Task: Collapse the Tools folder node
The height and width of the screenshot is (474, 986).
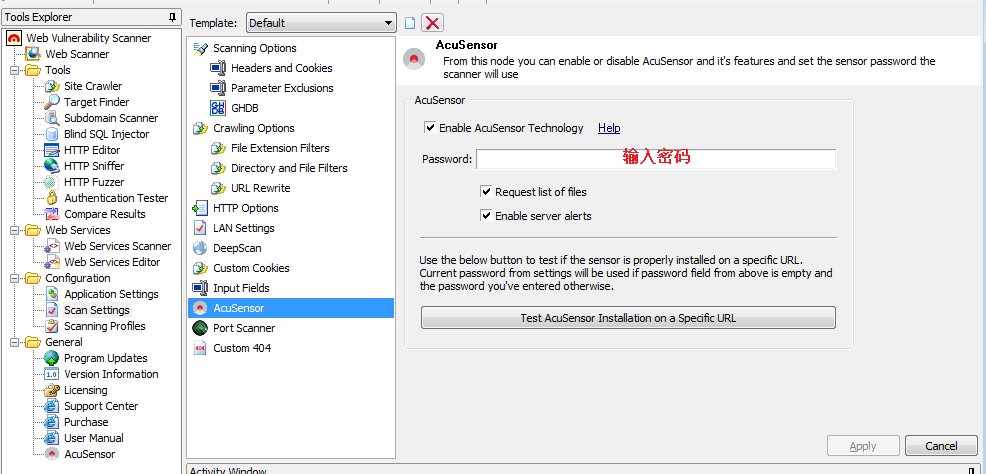Action: pyautogui.click(x=15, y=70)
